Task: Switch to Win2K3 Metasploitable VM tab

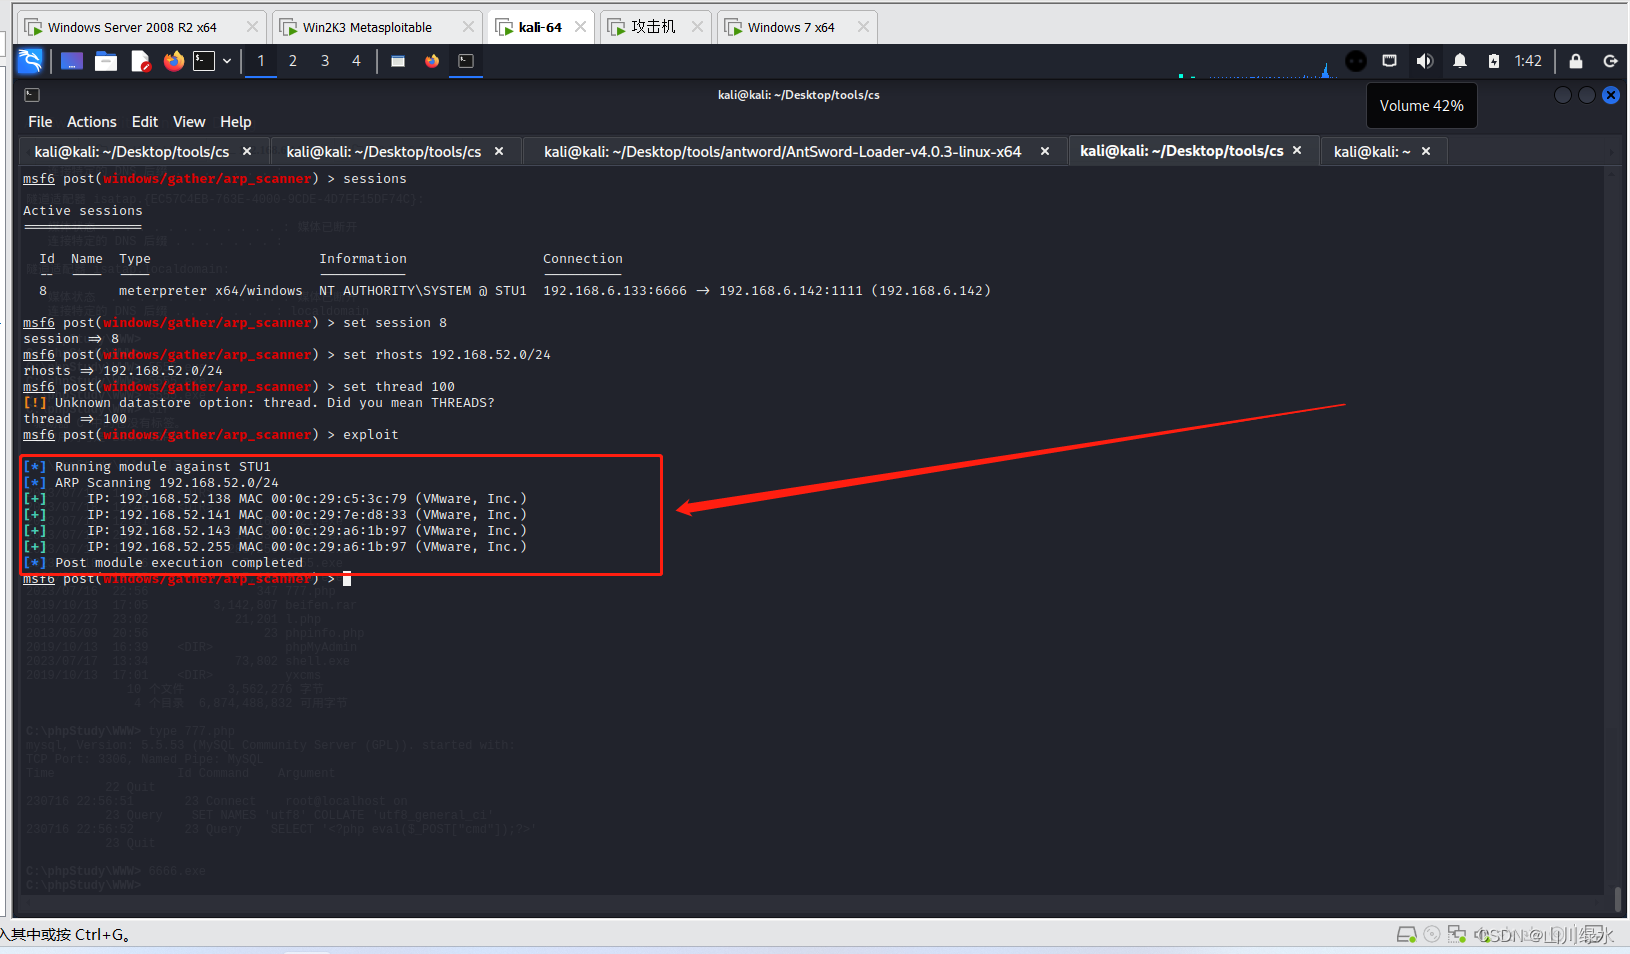Action: pos(367,27)
